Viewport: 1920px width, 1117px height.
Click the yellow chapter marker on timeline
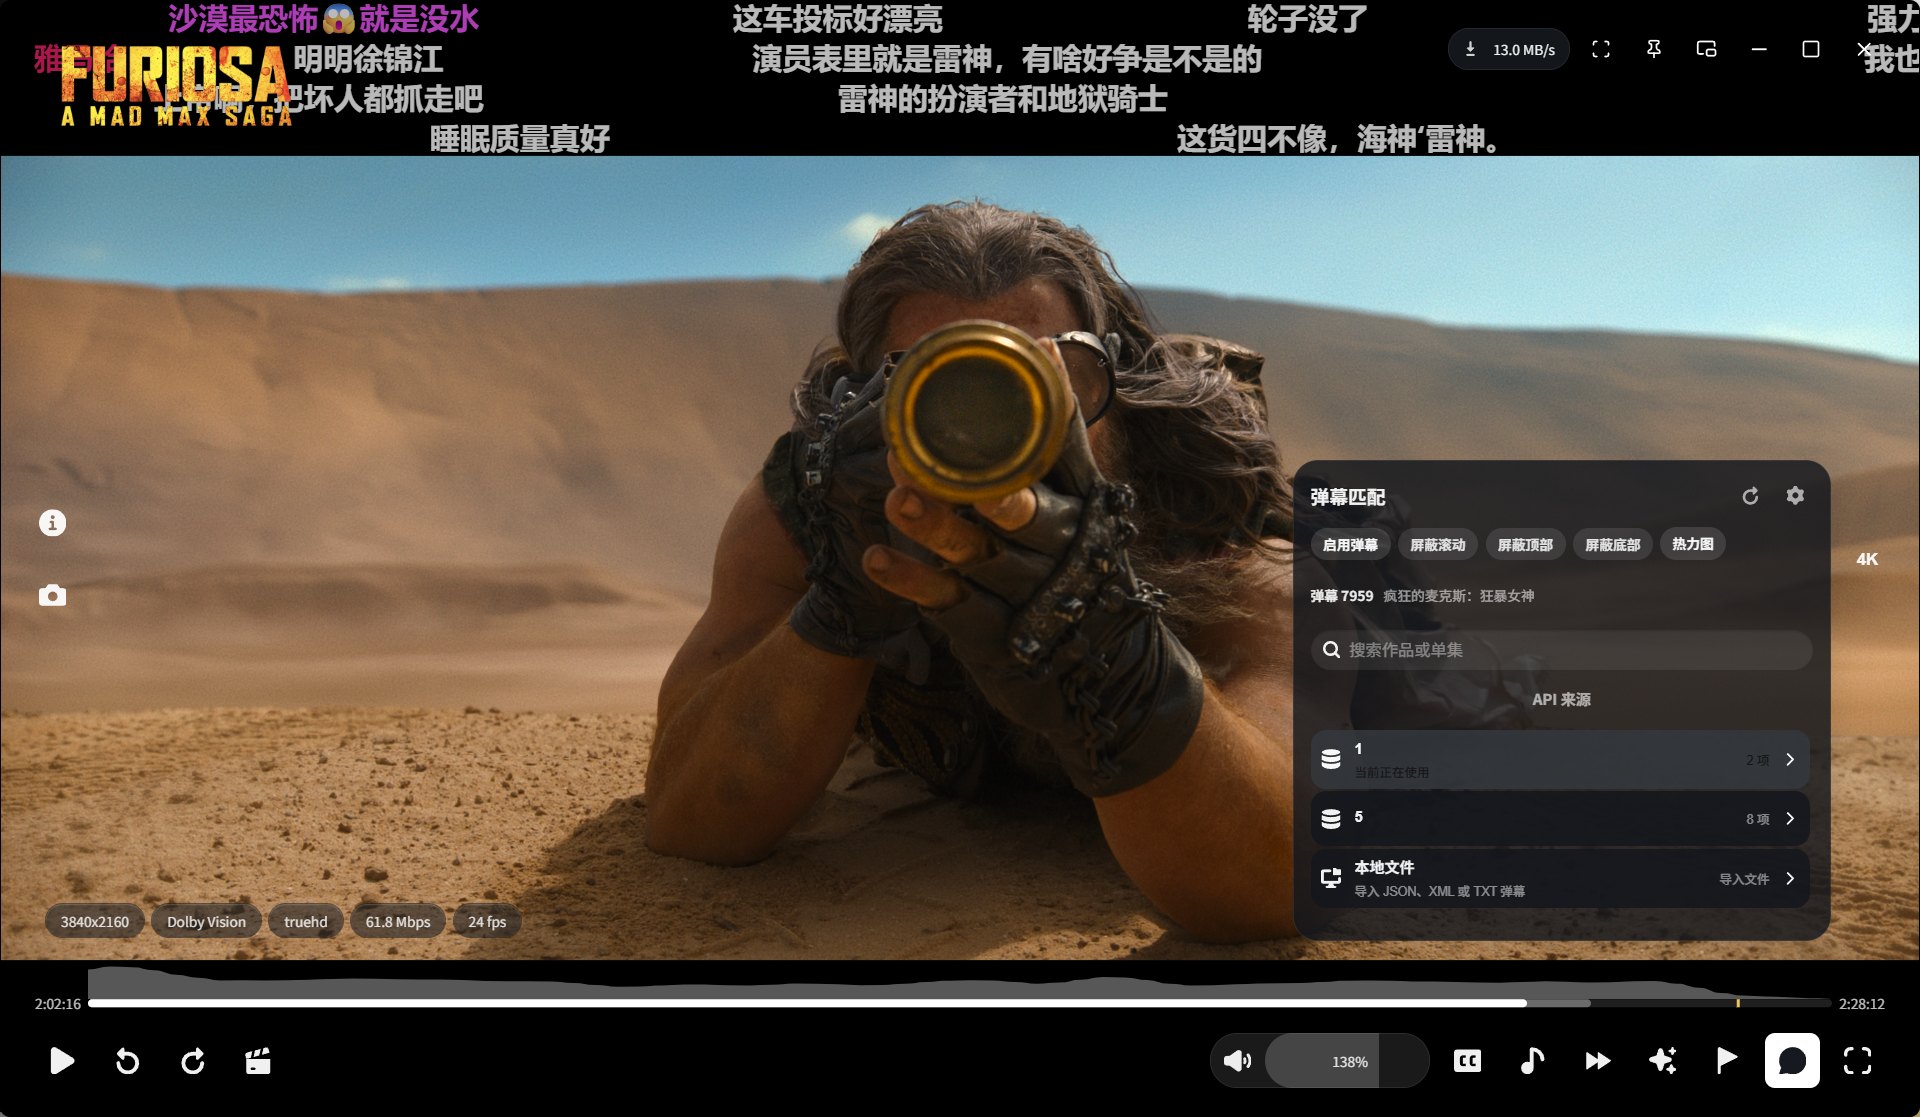1738,1003
